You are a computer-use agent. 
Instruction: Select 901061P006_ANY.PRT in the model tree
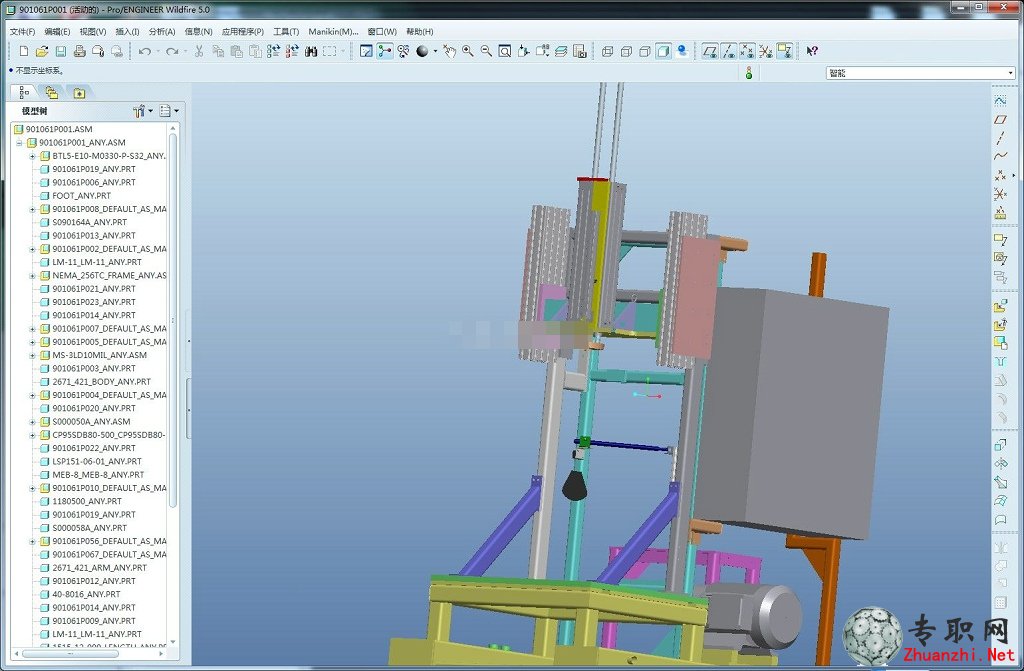pyautogui.click(x=94, y=182)
